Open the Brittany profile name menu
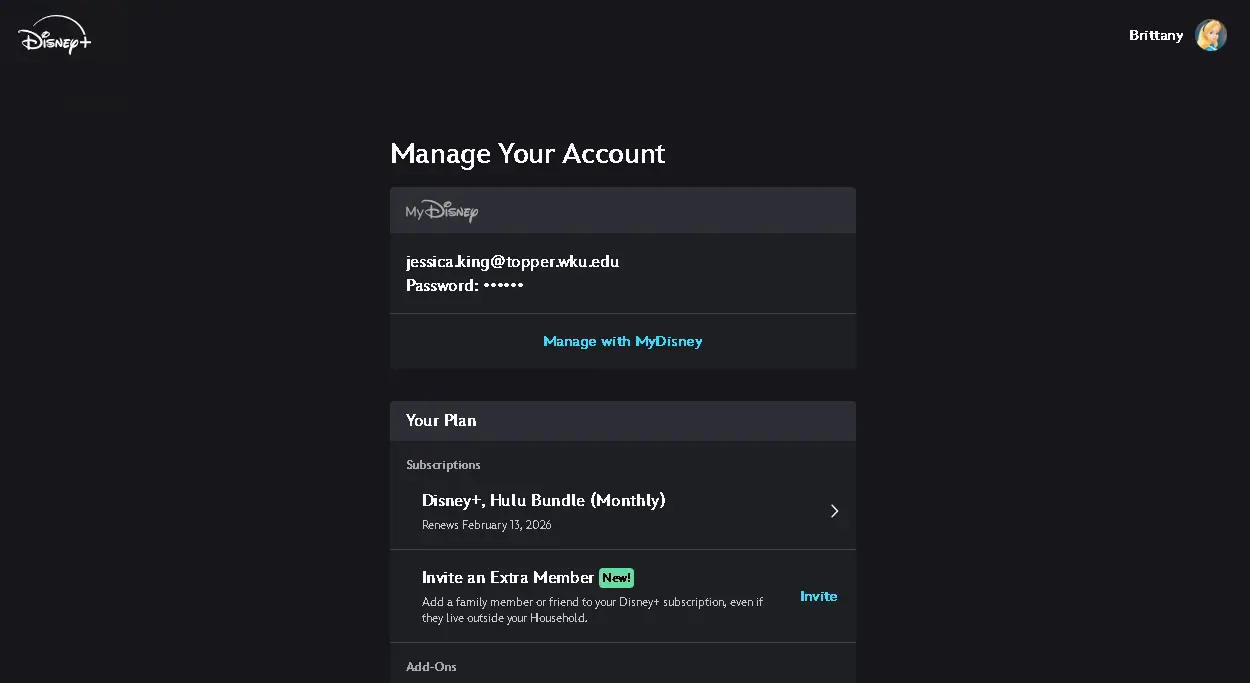Image resolution: width=1250 pixels, height=683 pixels. pos(1156,35)
